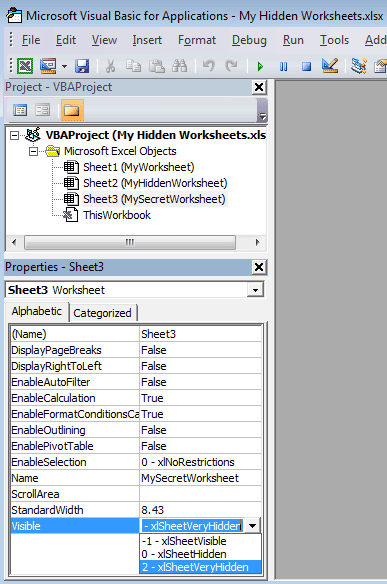Select ThisWorkbook in project tree

pos(117,215)
